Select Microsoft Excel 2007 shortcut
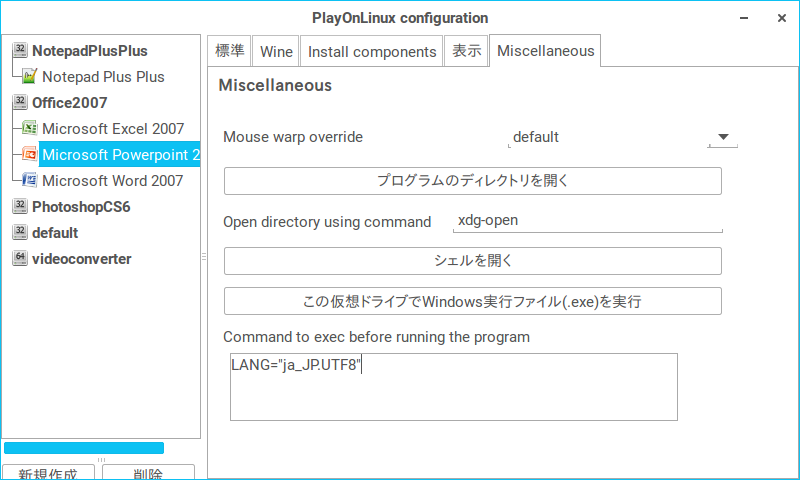This screenshot has width=800, height=480. (113, 129)
